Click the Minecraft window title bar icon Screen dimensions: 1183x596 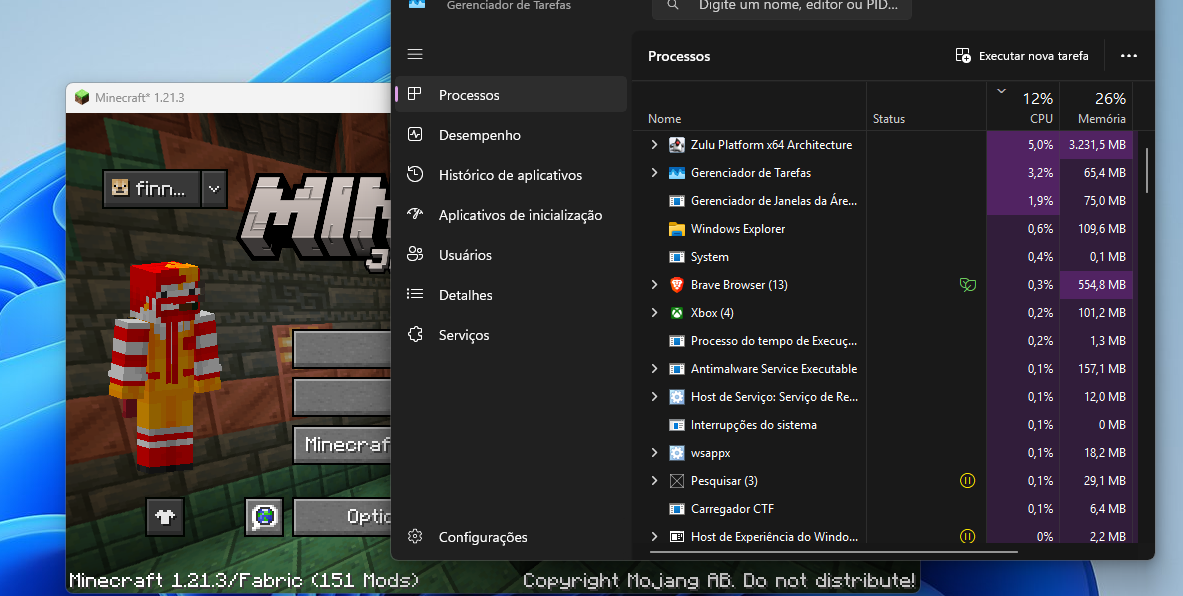point(81,98)
